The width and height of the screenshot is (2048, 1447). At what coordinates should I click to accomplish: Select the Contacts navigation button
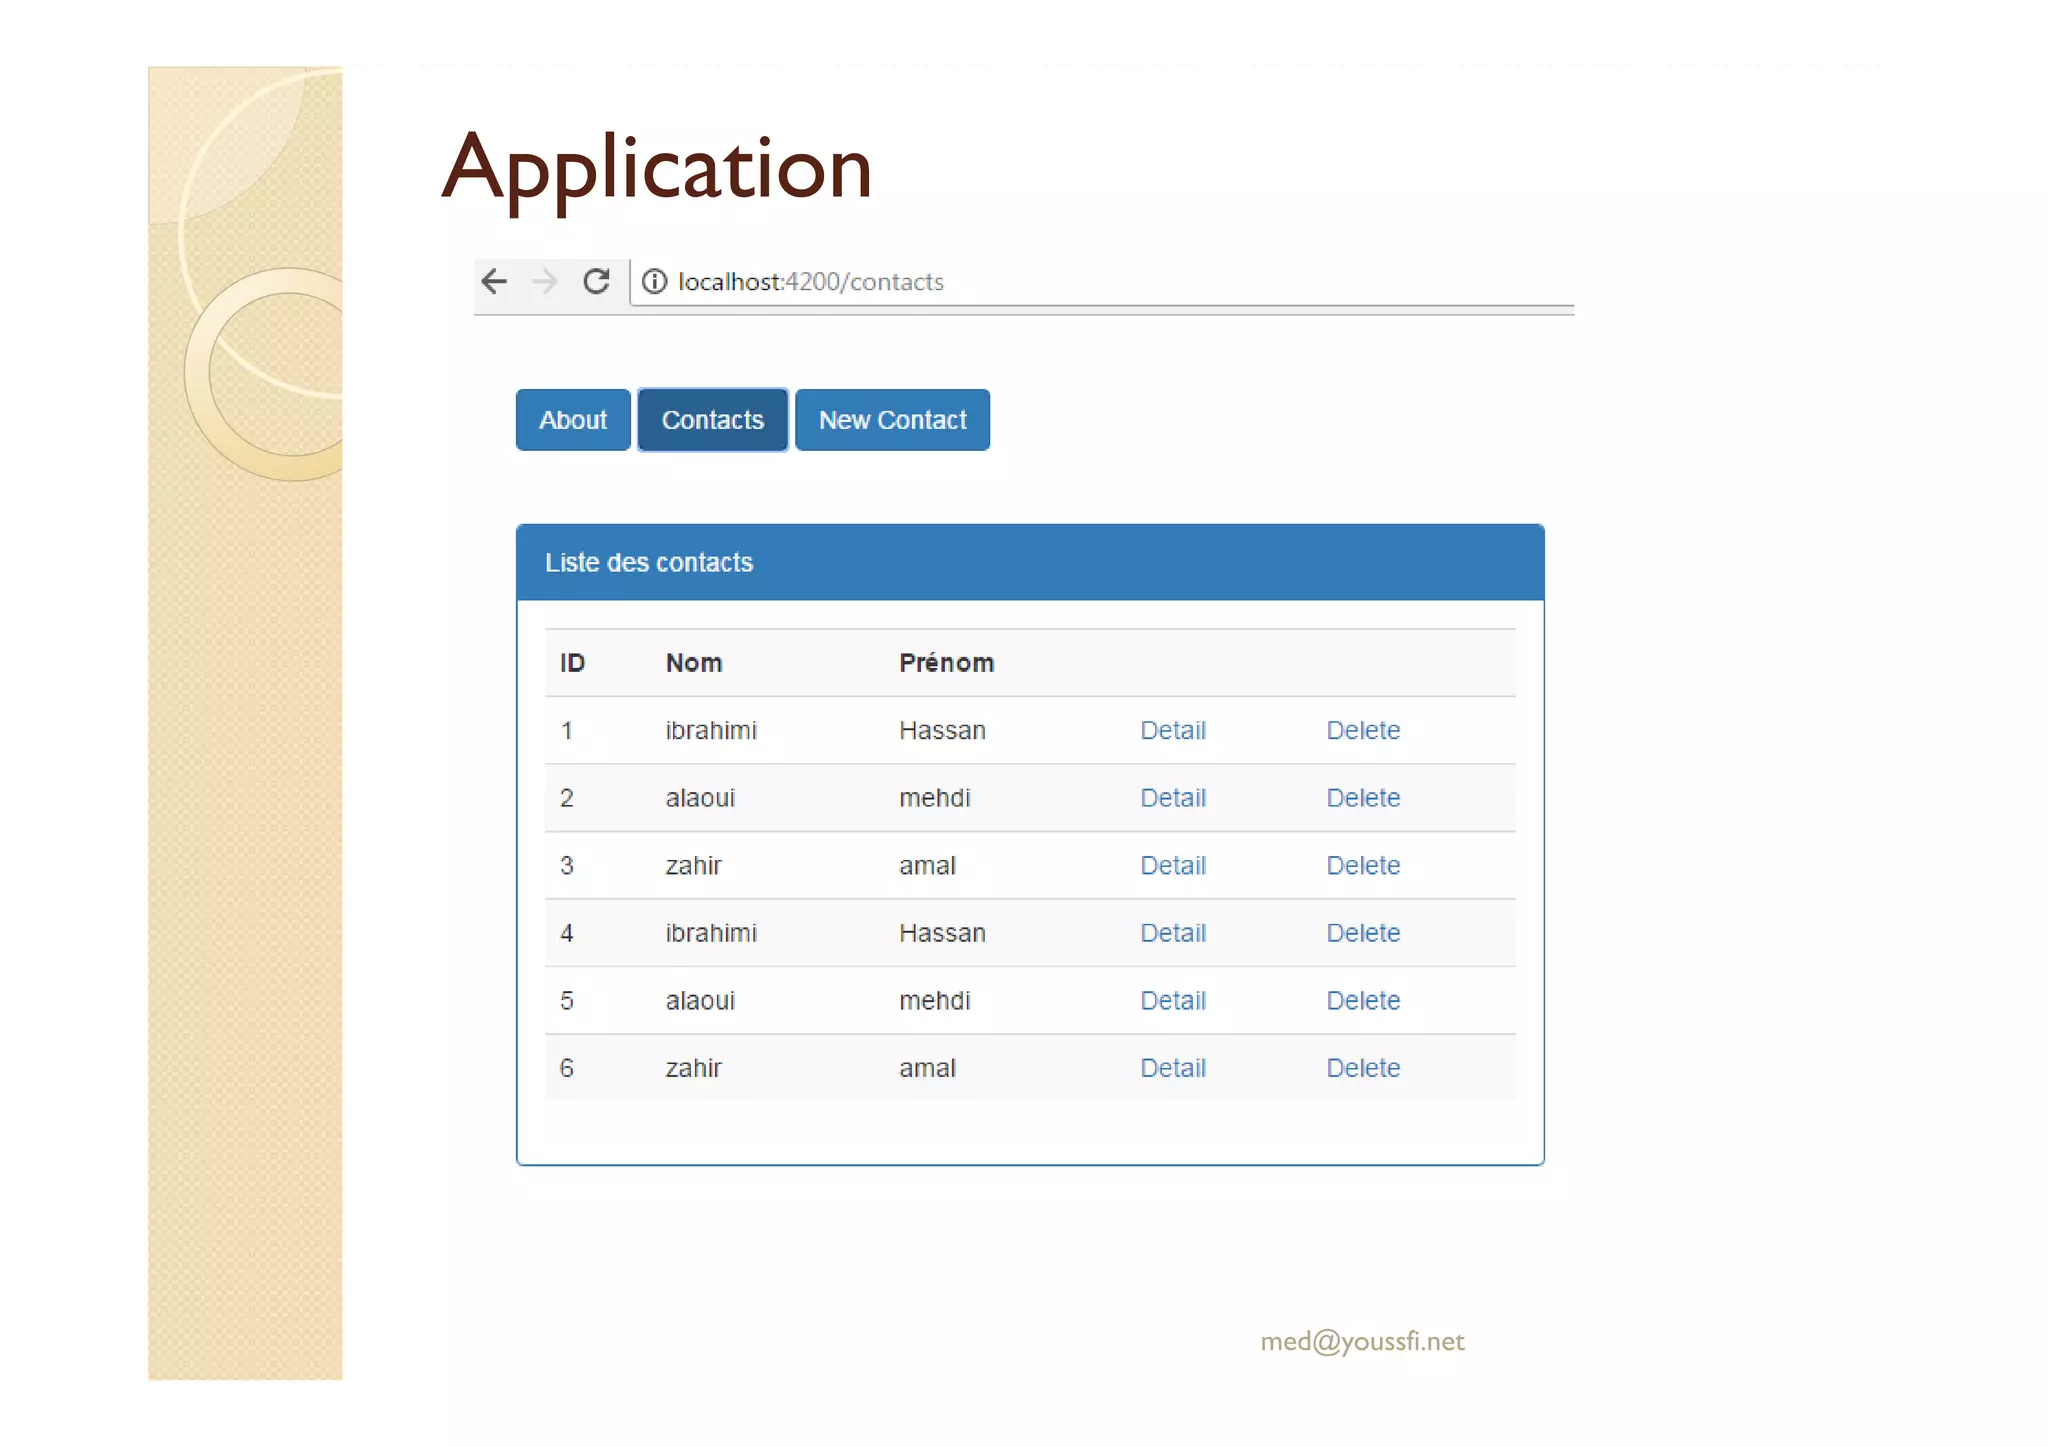(713, 420)
